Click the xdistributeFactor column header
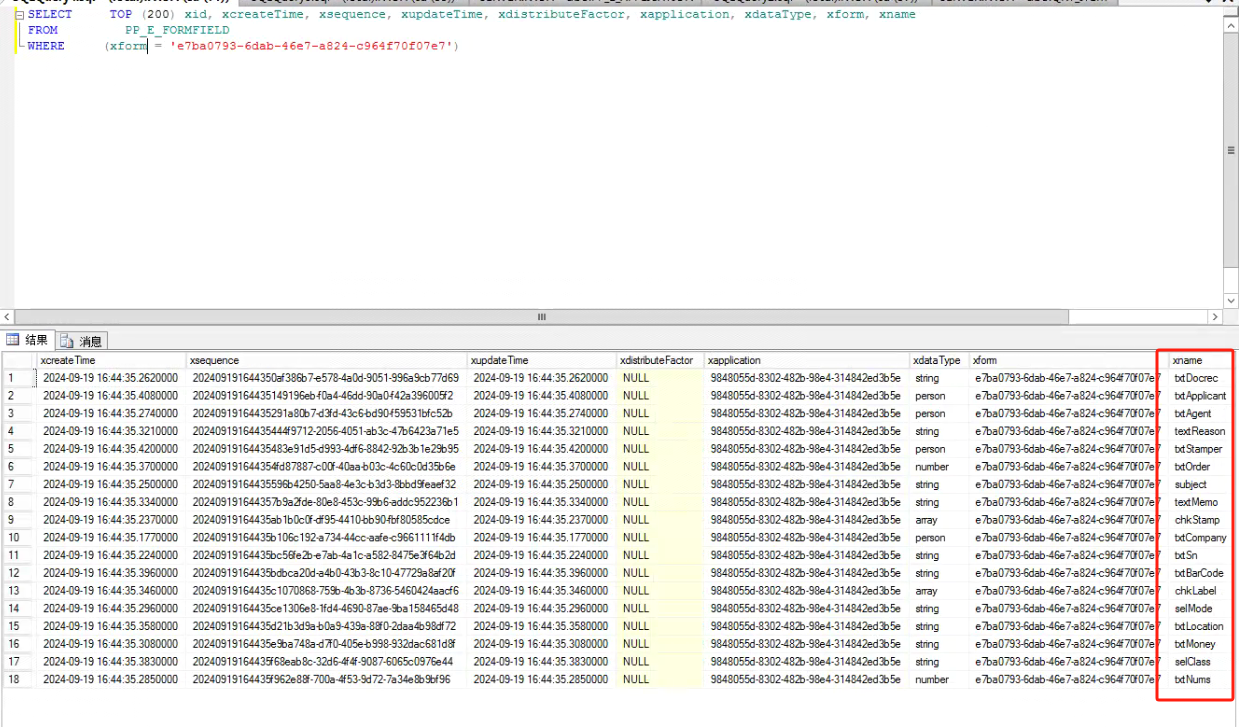The height and width of the screenshot is (727, 1239). coord(656,360)
